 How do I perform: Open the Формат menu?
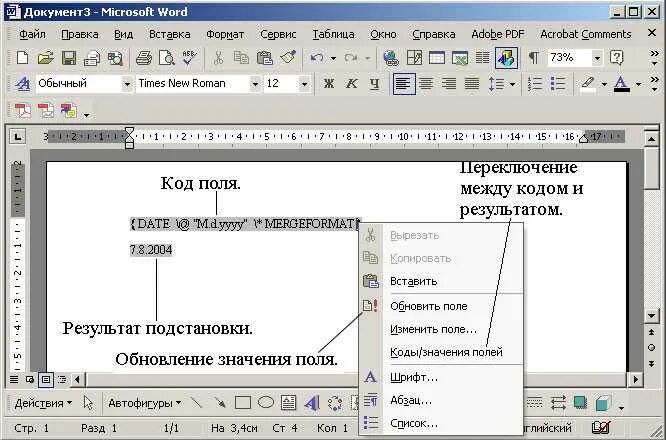225,34
